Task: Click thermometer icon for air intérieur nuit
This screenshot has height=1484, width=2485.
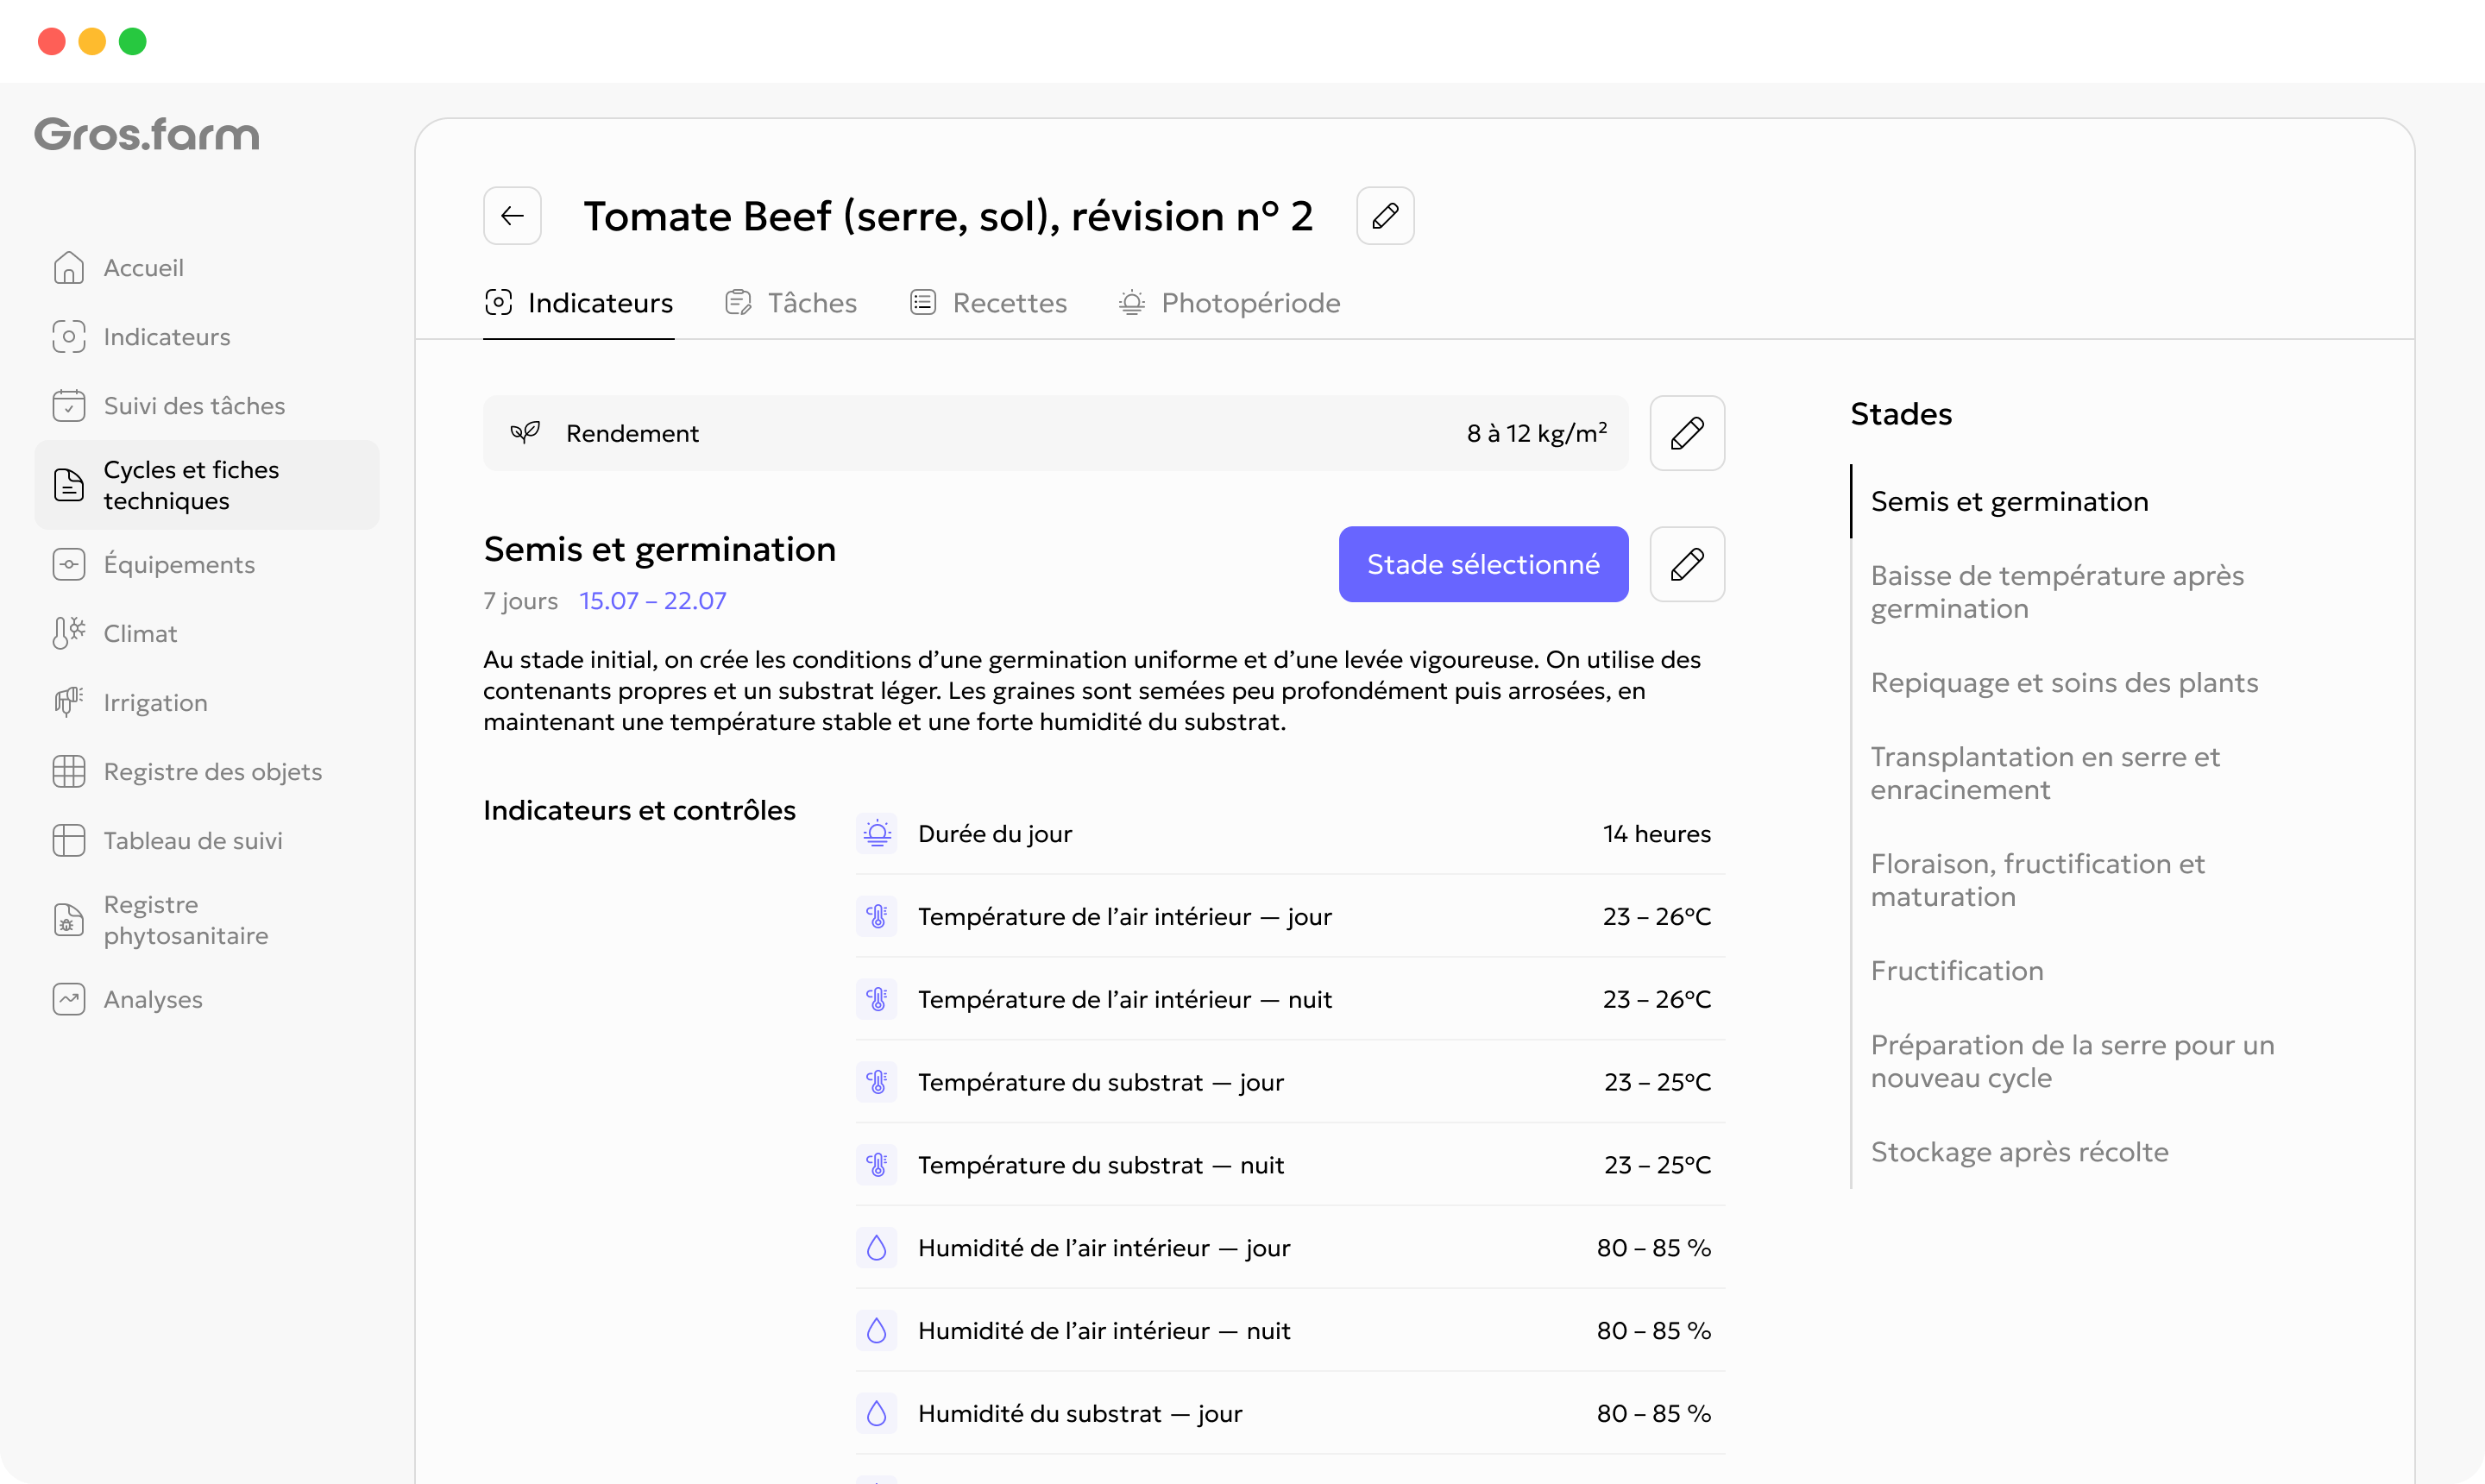Action: coord(877,1000)
